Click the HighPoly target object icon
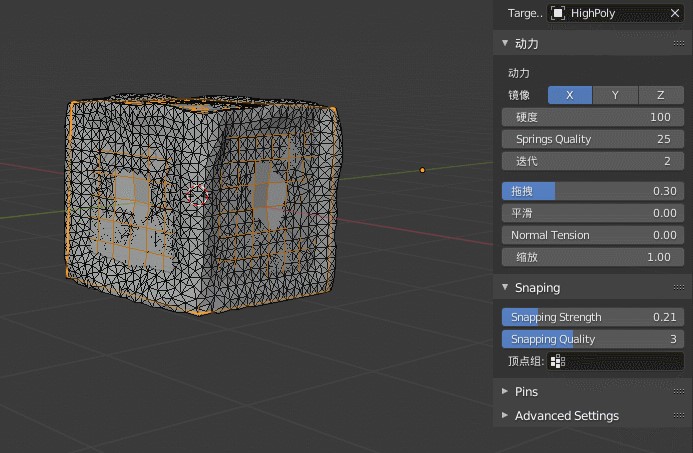 pyautogui.click(x=558, y=13)
